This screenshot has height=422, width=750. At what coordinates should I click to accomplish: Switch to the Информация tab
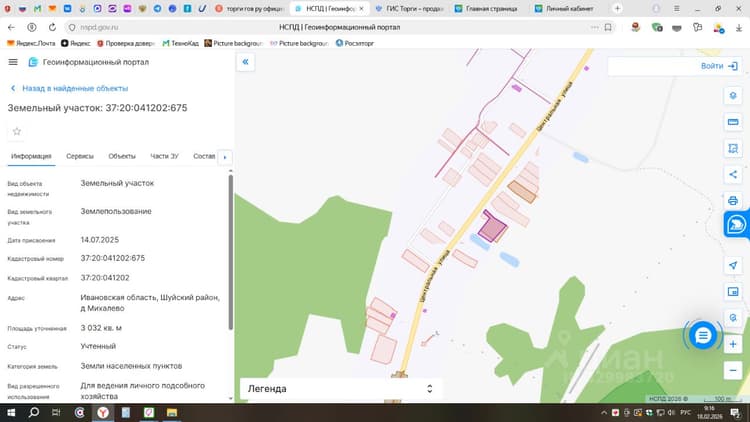click(x=31, y=156)
